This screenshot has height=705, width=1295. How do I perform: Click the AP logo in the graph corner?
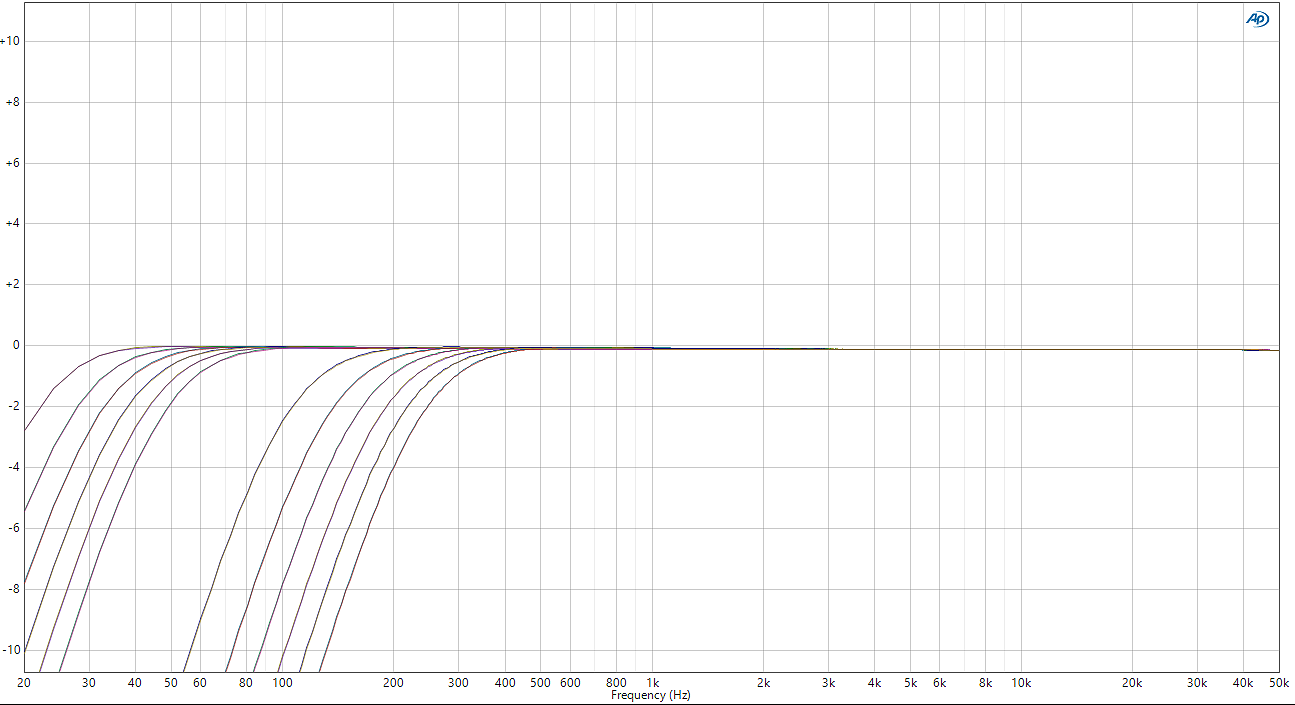[1257, 19]
